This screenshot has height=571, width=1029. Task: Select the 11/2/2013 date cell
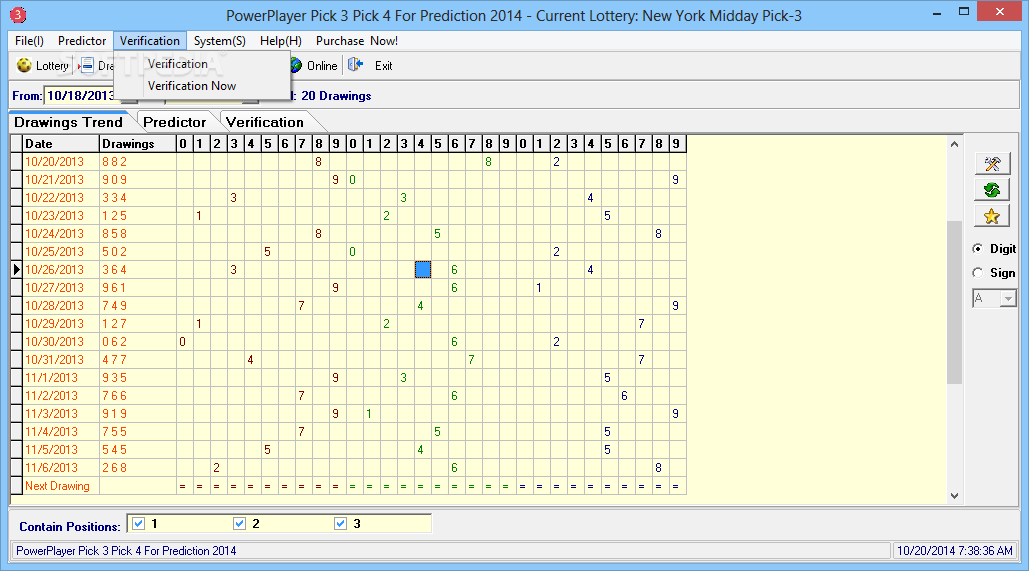[x=61, y=396]
